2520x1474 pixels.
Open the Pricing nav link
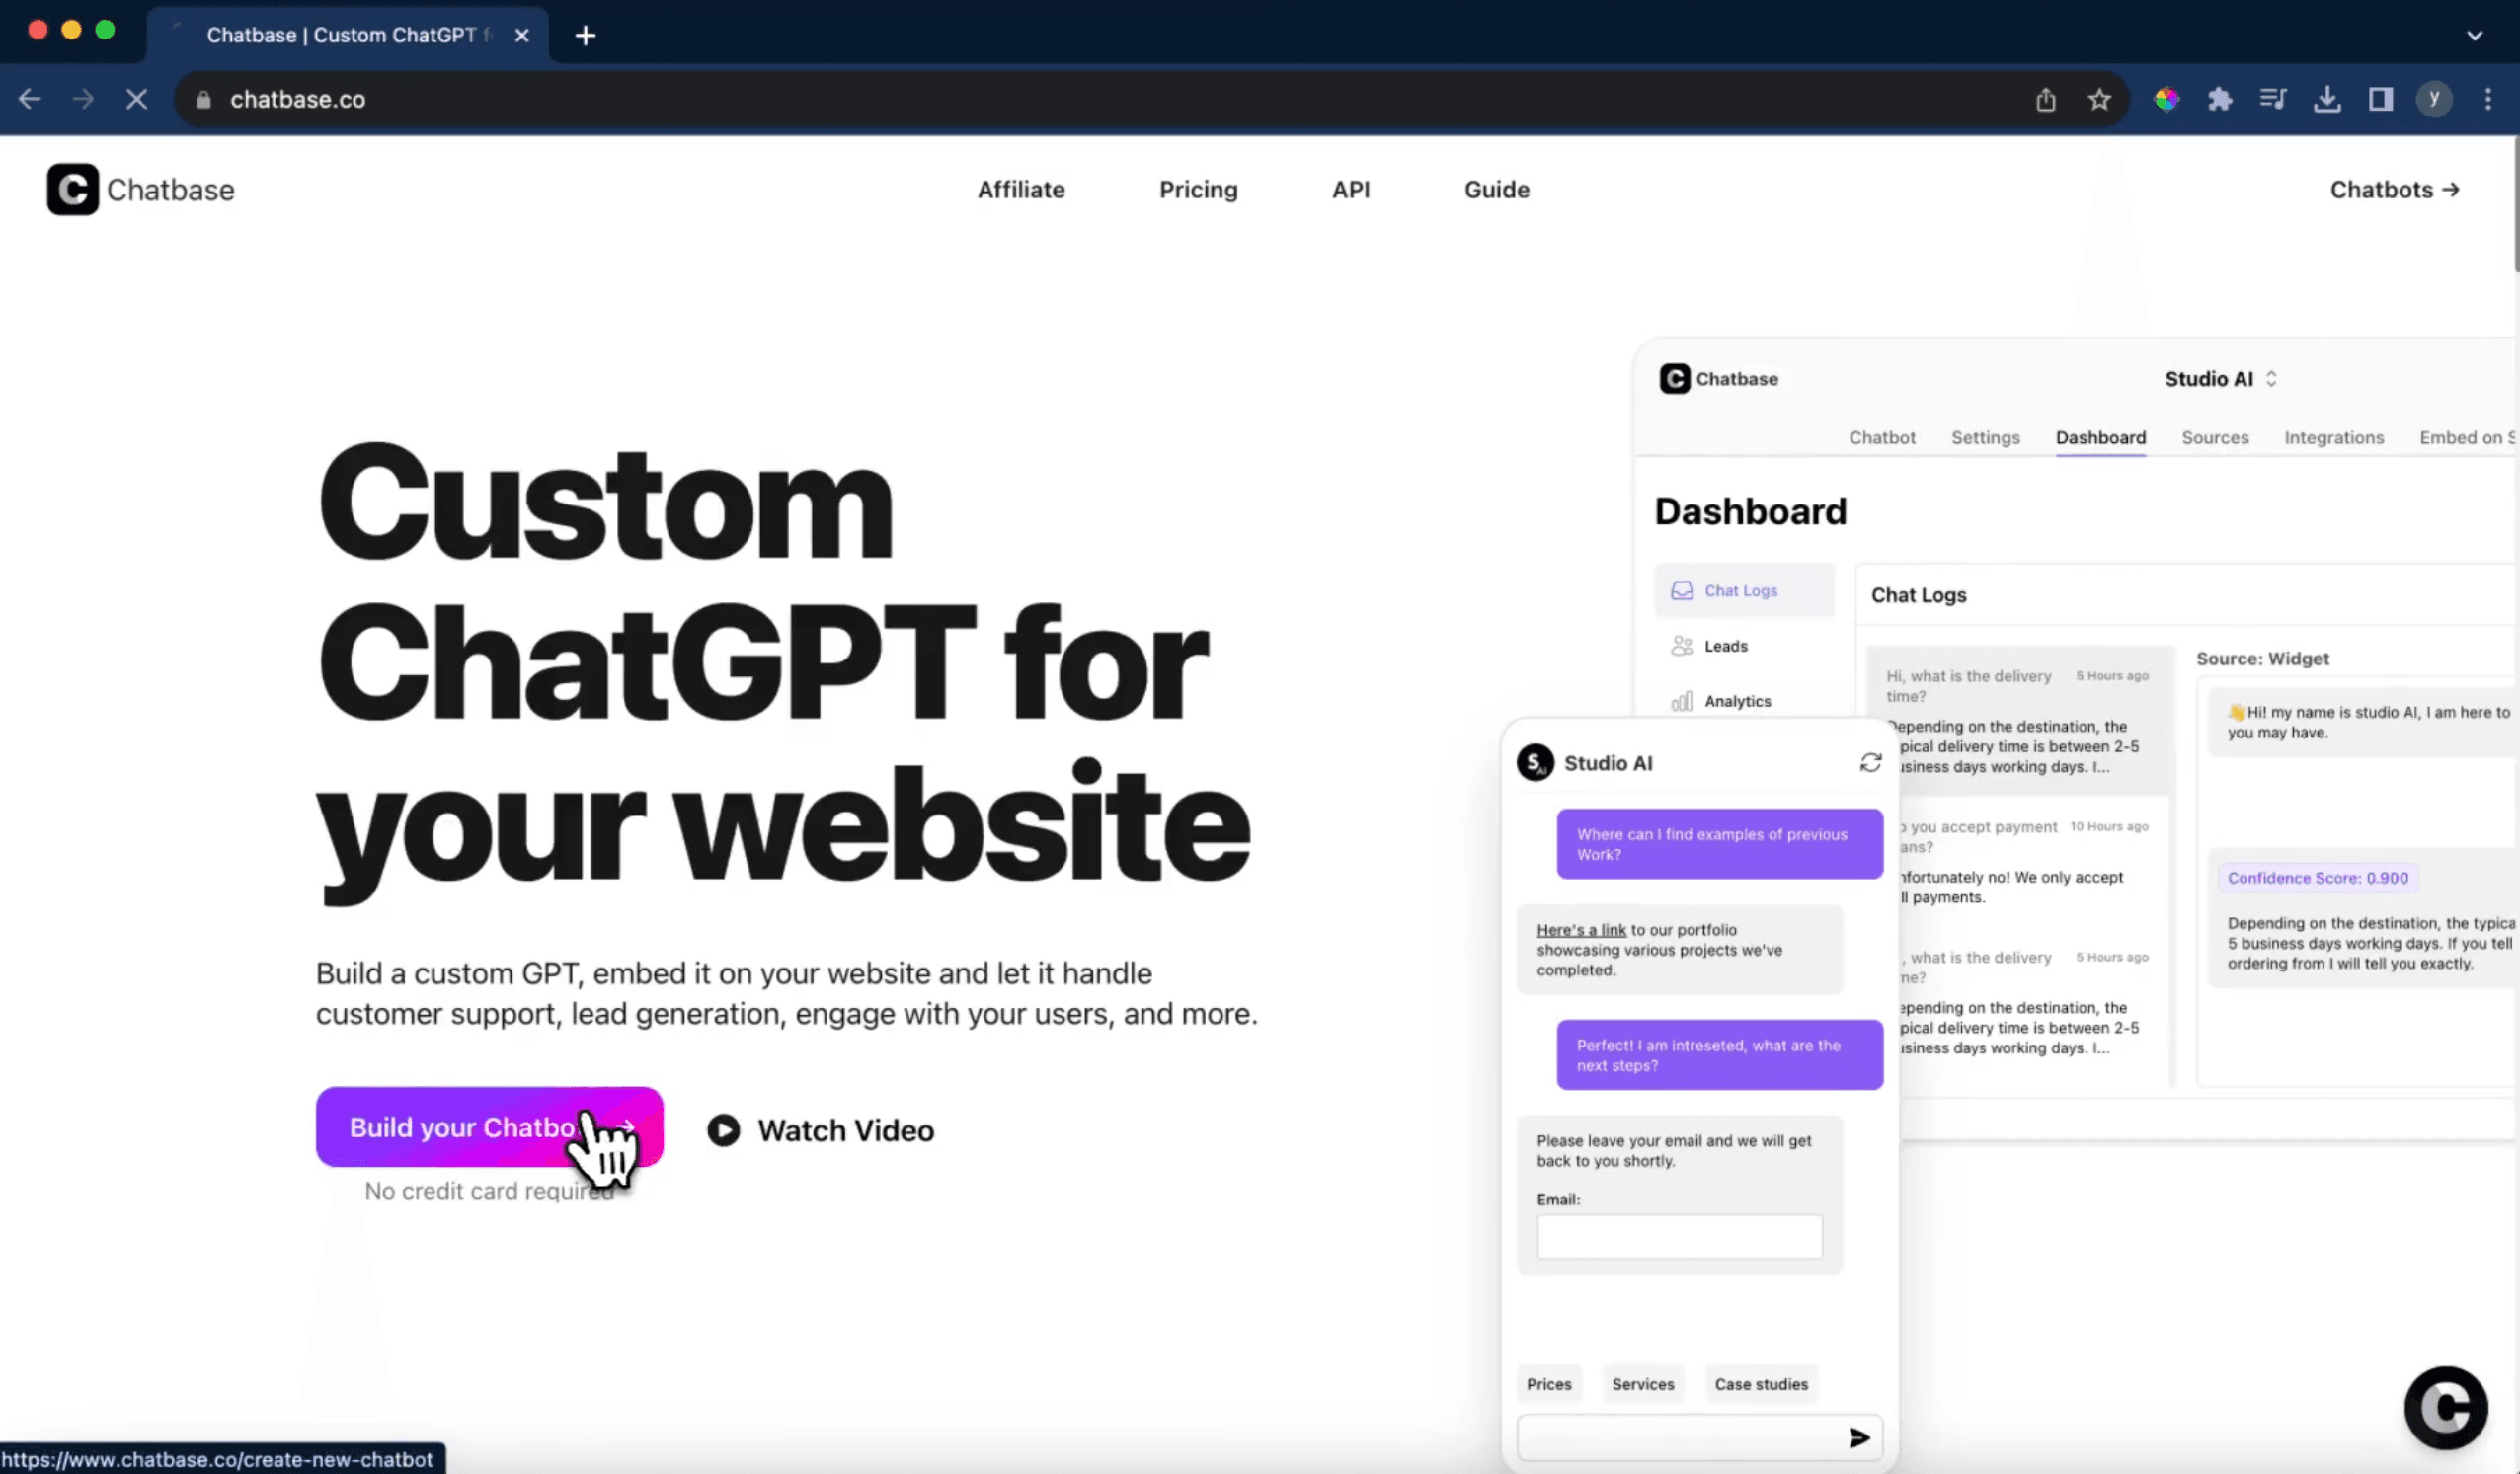tap(1198, 189)
